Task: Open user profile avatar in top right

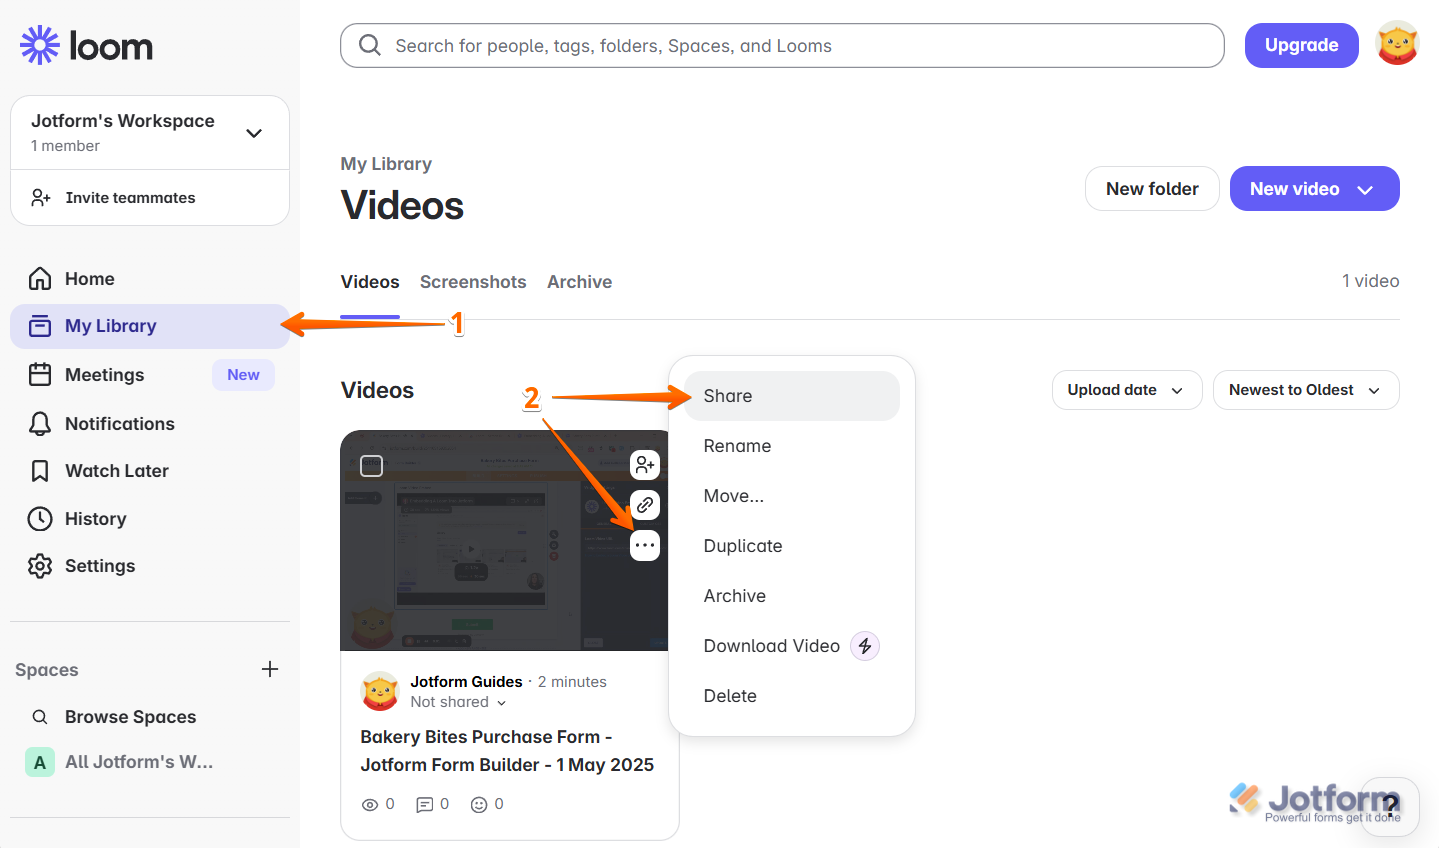Action: pyautogui.click(x=1397, y=45)
